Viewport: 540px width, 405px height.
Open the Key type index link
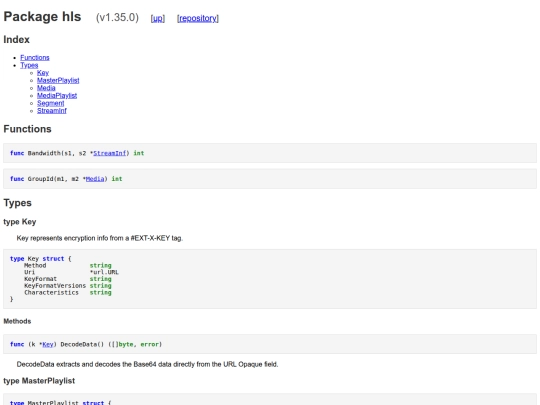pyautogui.click(x=43, y=73)
